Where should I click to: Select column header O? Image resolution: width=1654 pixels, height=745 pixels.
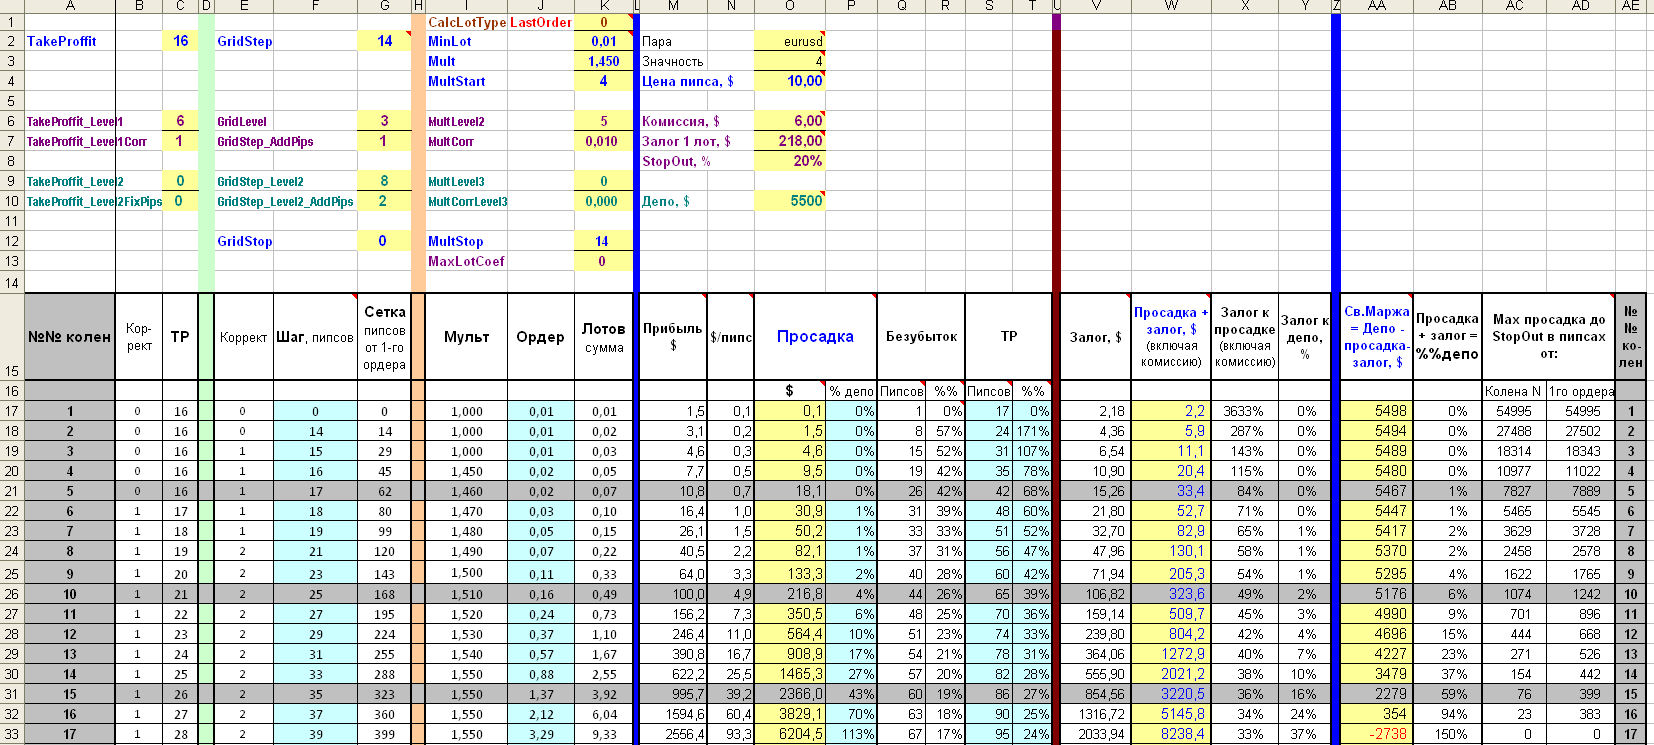coord(790,6)
